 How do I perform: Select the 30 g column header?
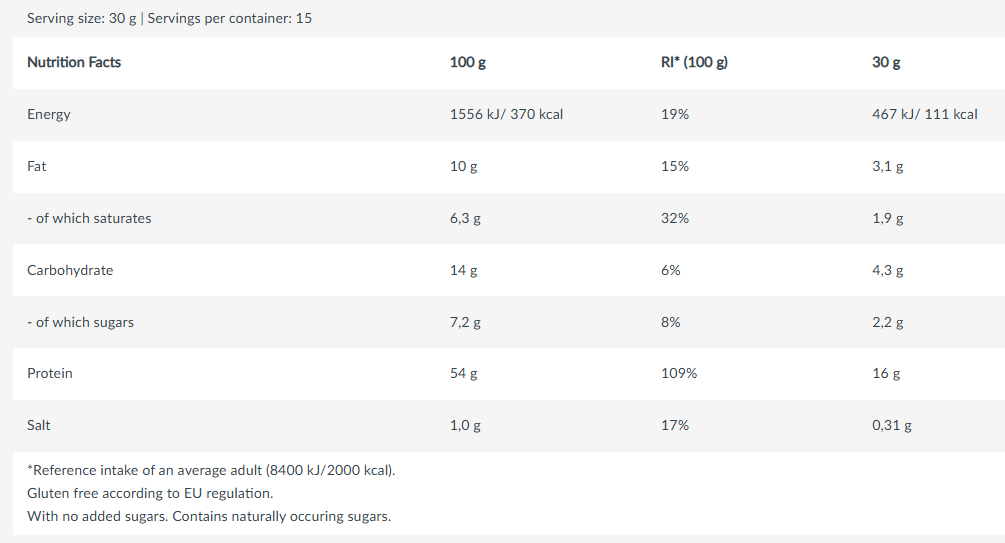886,62
